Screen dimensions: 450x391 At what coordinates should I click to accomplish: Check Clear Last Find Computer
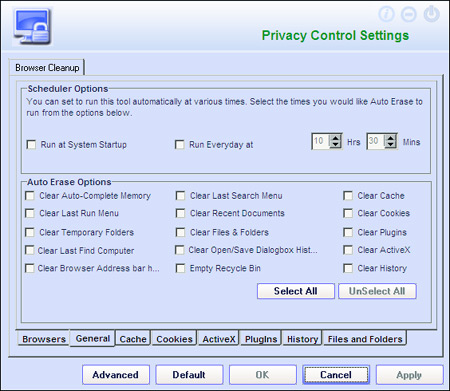(30, 250)
